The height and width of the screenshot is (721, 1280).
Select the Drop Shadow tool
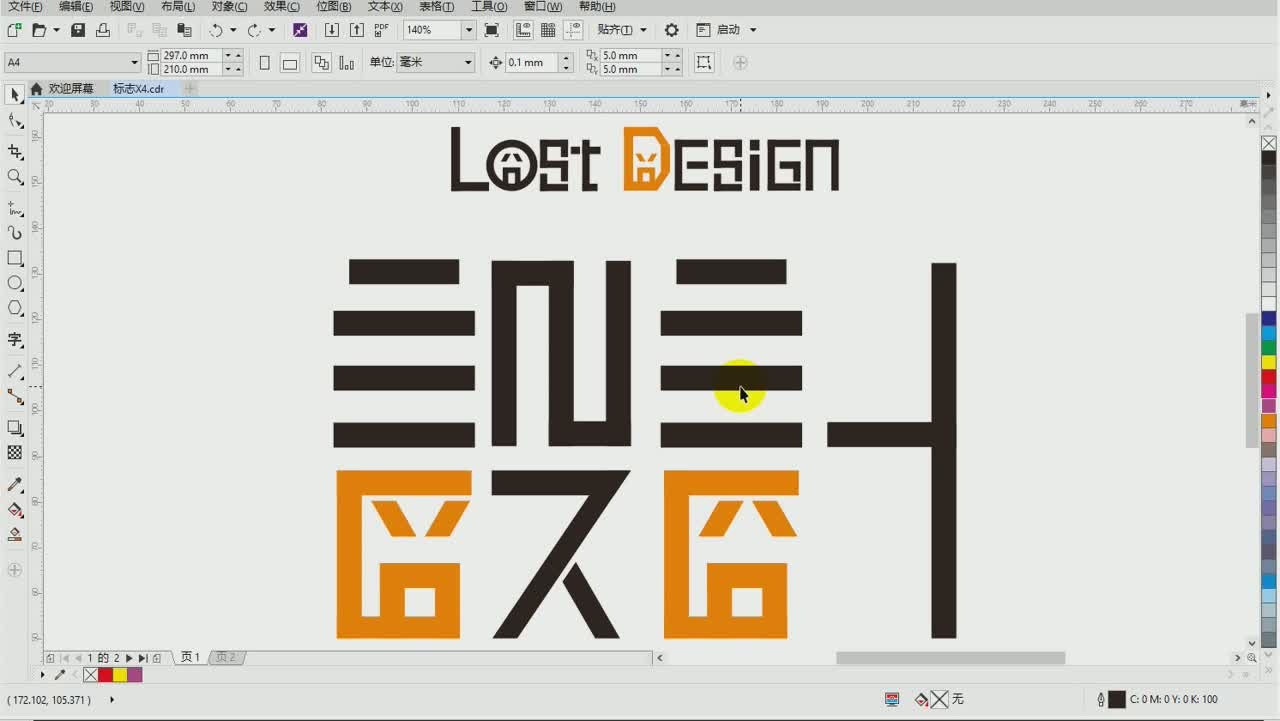[x=15, y=428]
